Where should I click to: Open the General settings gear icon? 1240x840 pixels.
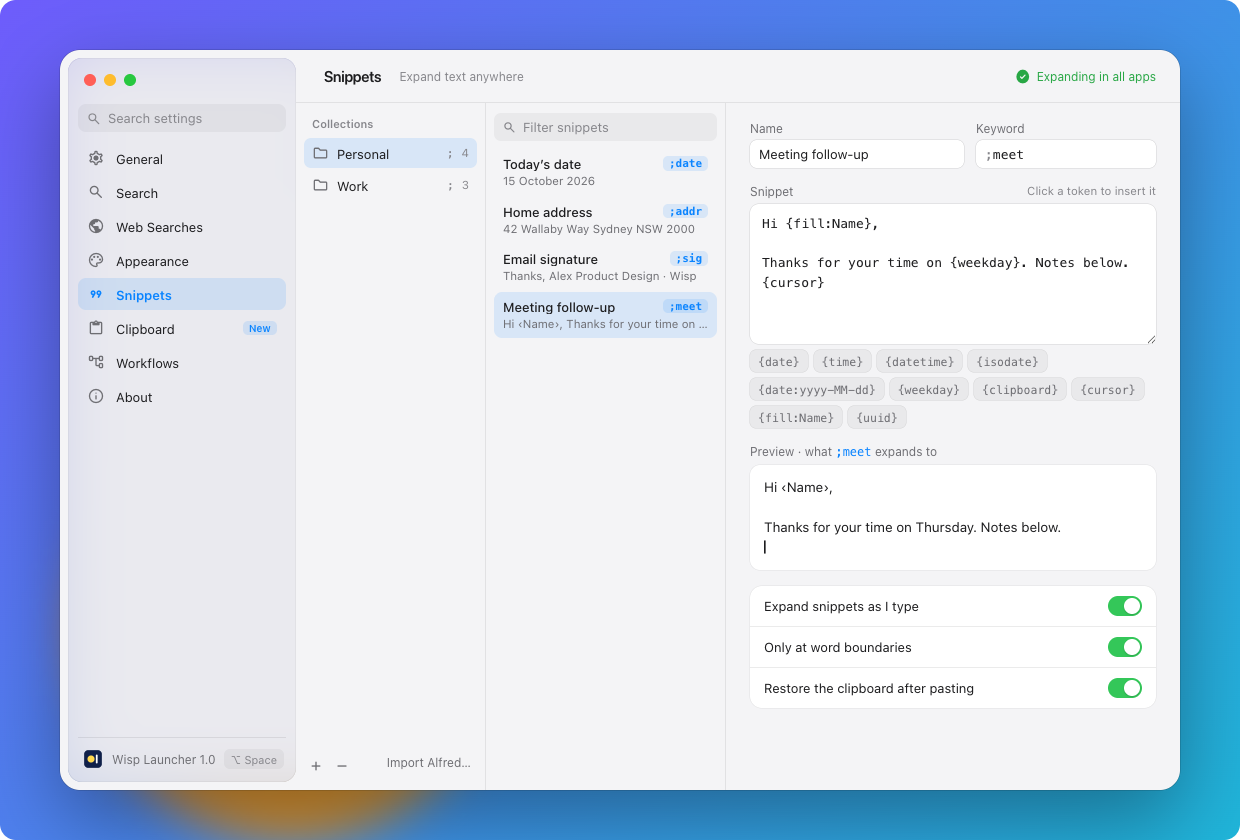pyautogui.click(x=96, y=158)
